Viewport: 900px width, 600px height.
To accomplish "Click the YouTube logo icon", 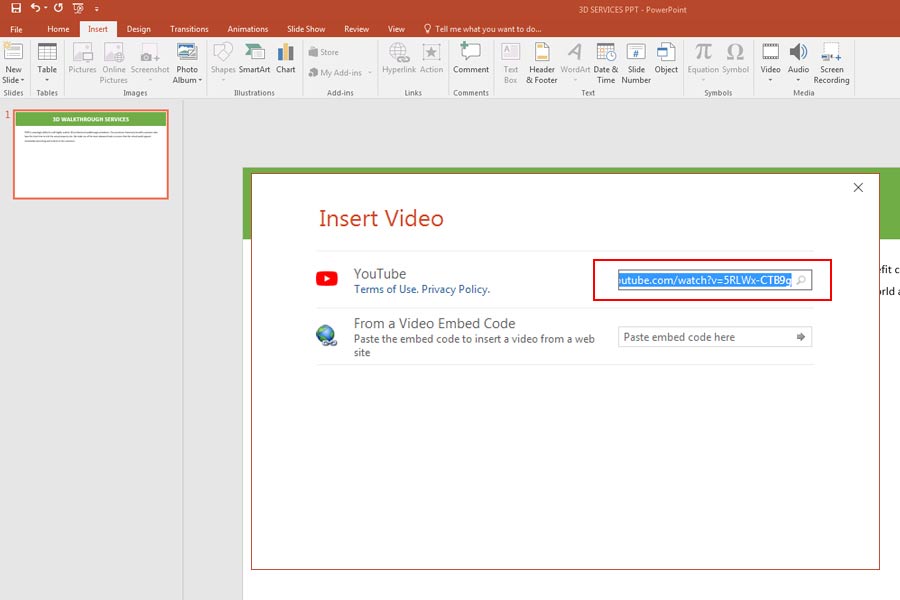I will (327, 279).
